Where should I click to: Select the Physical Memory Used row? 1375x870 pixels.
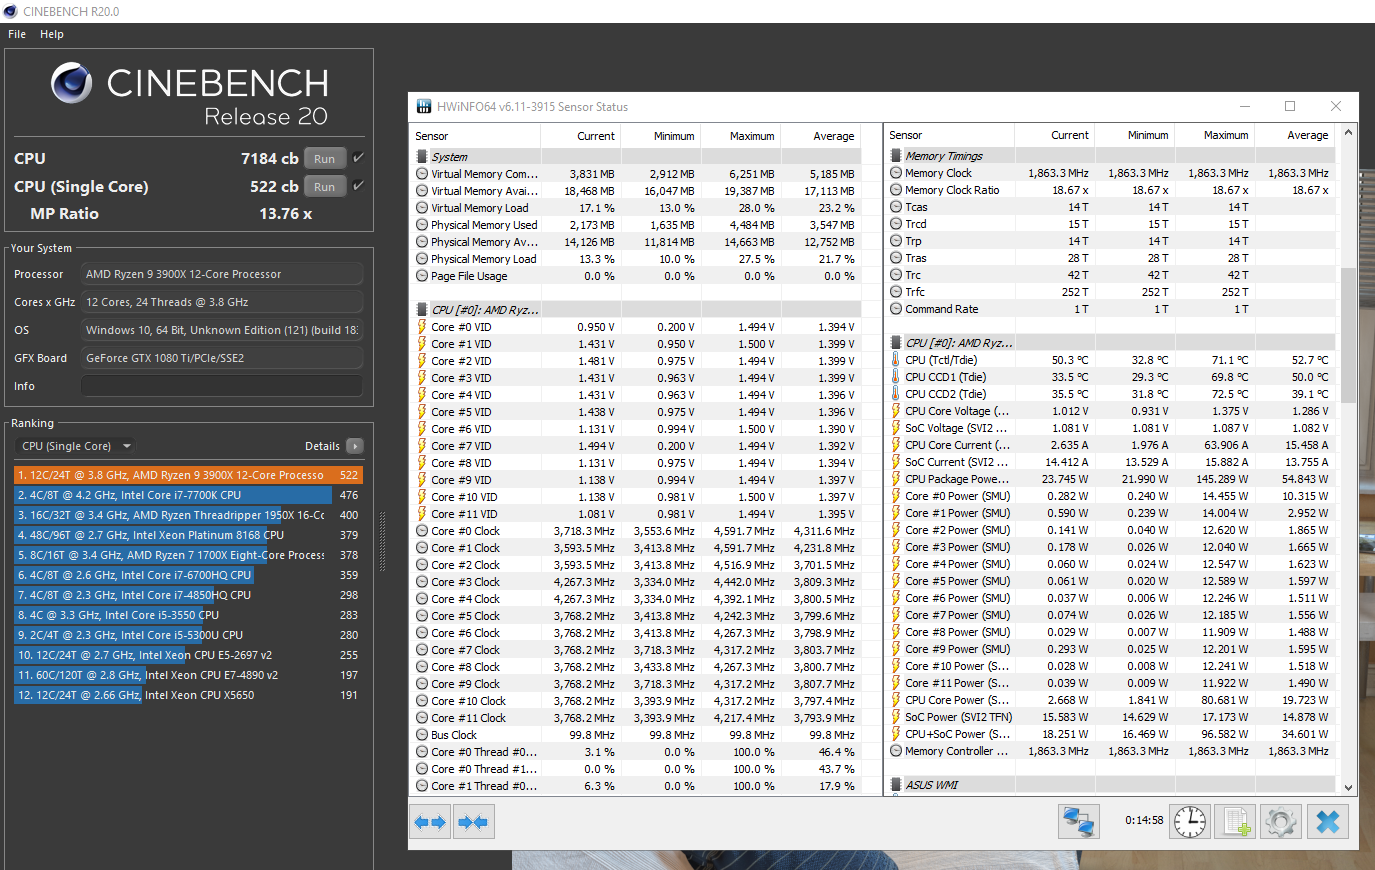[x=637, y=225]
